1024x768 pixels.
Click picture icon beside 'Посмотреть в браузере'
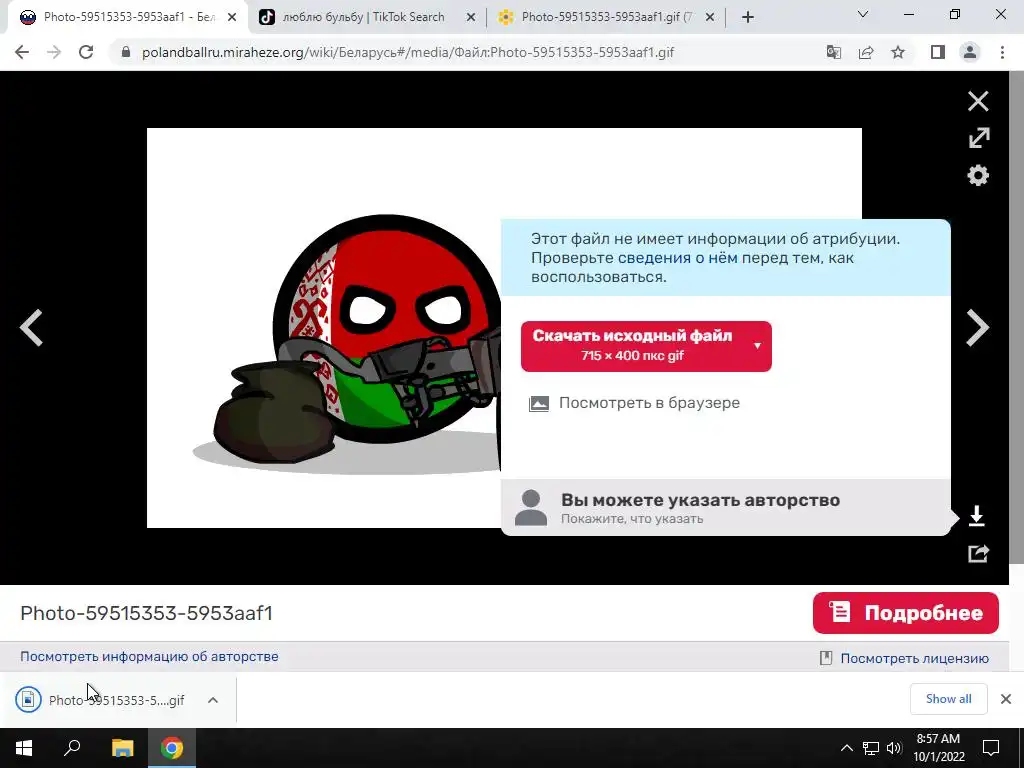(539, 404)
